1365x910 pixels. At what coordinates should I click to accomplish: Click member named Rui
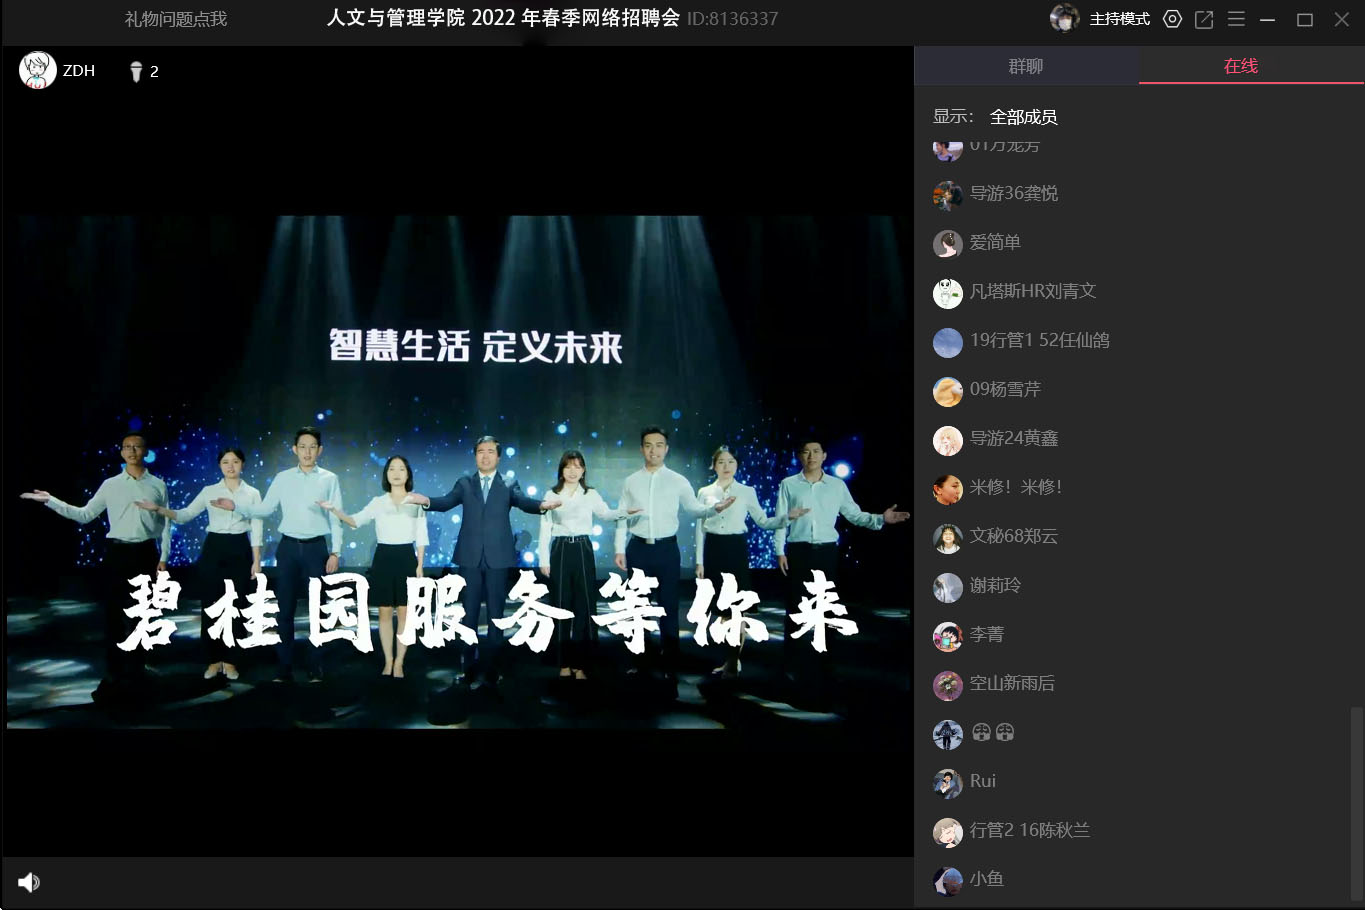click(x=982, y=781)
